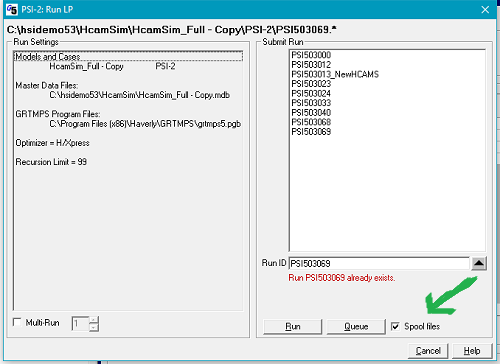Click the Multi-Run number field
Image resolution: width=500 pixels, height=364 pixels.
click(80, 324)
